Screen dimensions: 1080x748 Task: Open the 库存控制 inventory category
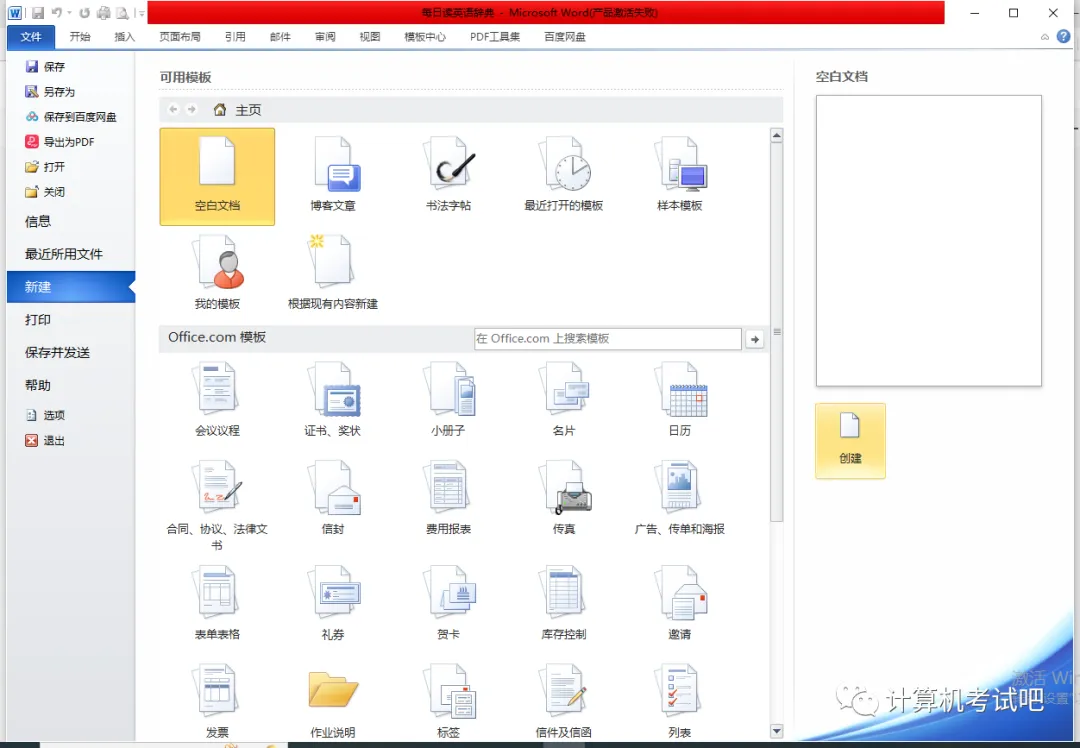[x=563, y=603]
